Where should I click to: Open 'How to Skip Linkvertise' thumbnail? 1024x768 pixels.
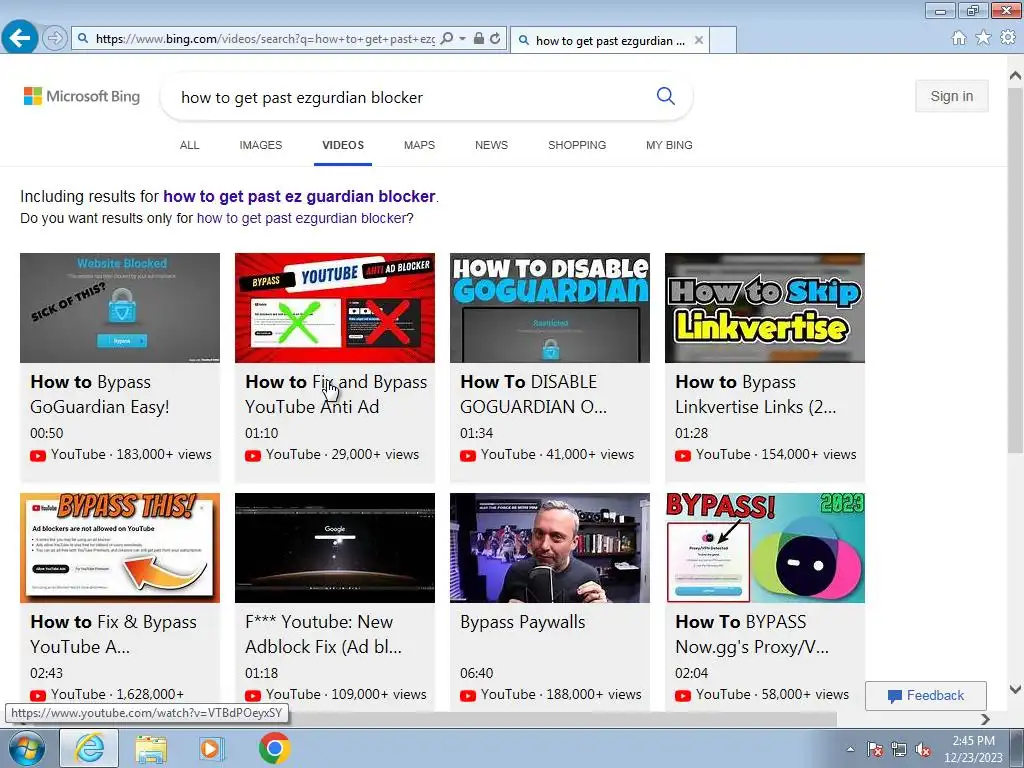(x=765, y=308)
